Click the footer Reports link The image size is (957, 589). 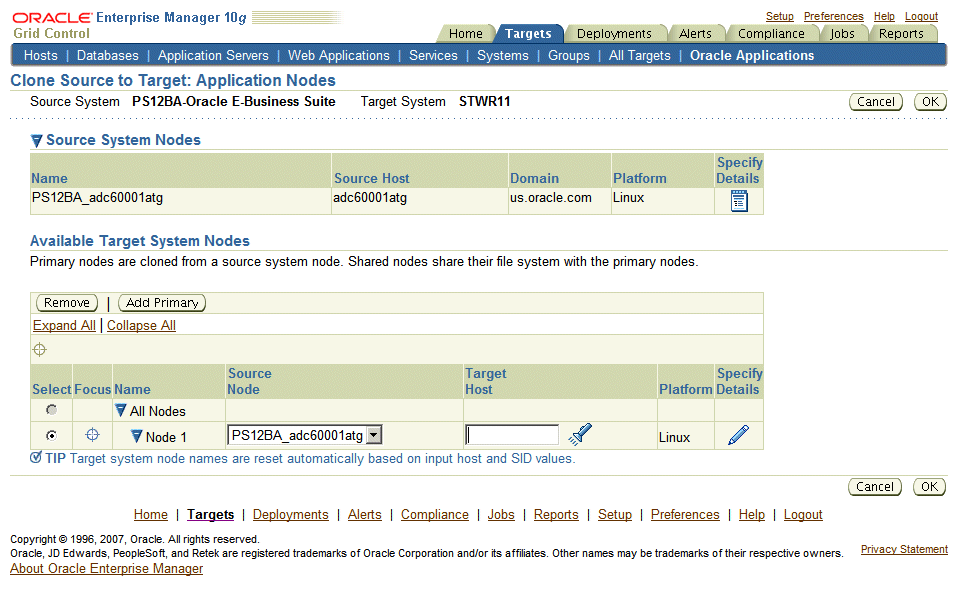pyautogui.click(x=556, y=515)
